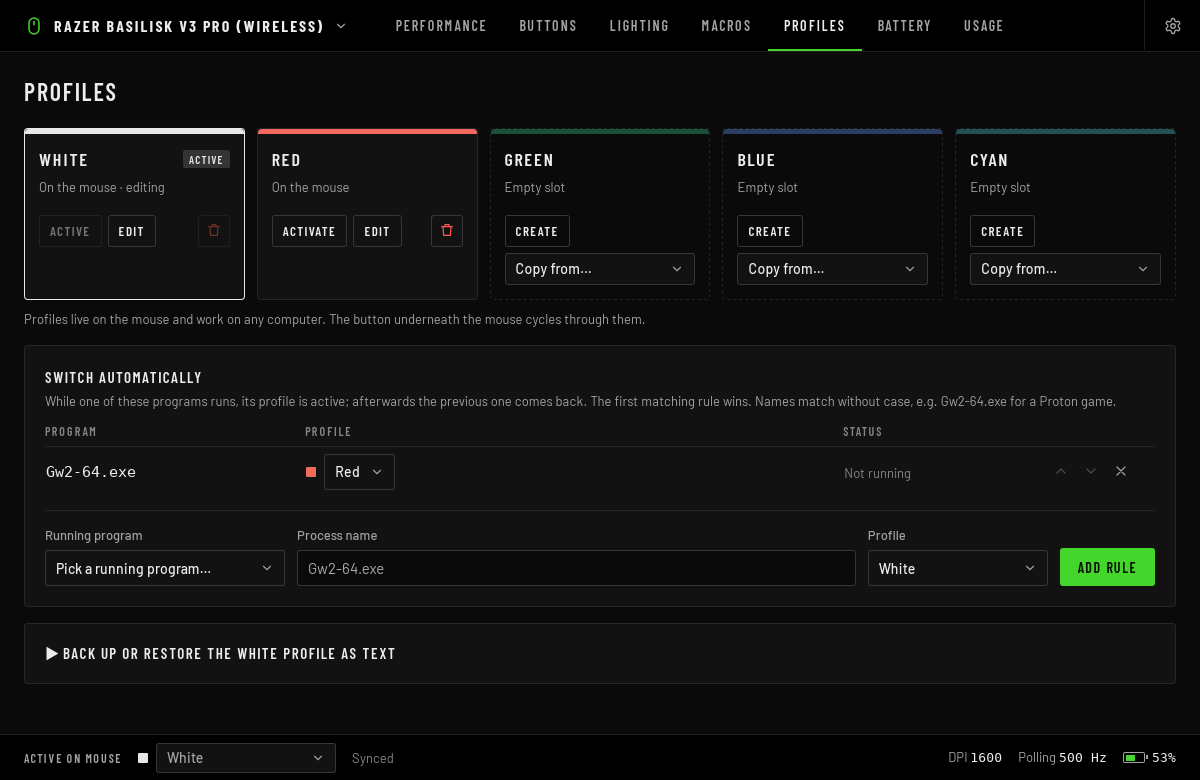Switch to the Buttons tab
The height and width of the screenshot is (780, 1200).
point(548,26)
